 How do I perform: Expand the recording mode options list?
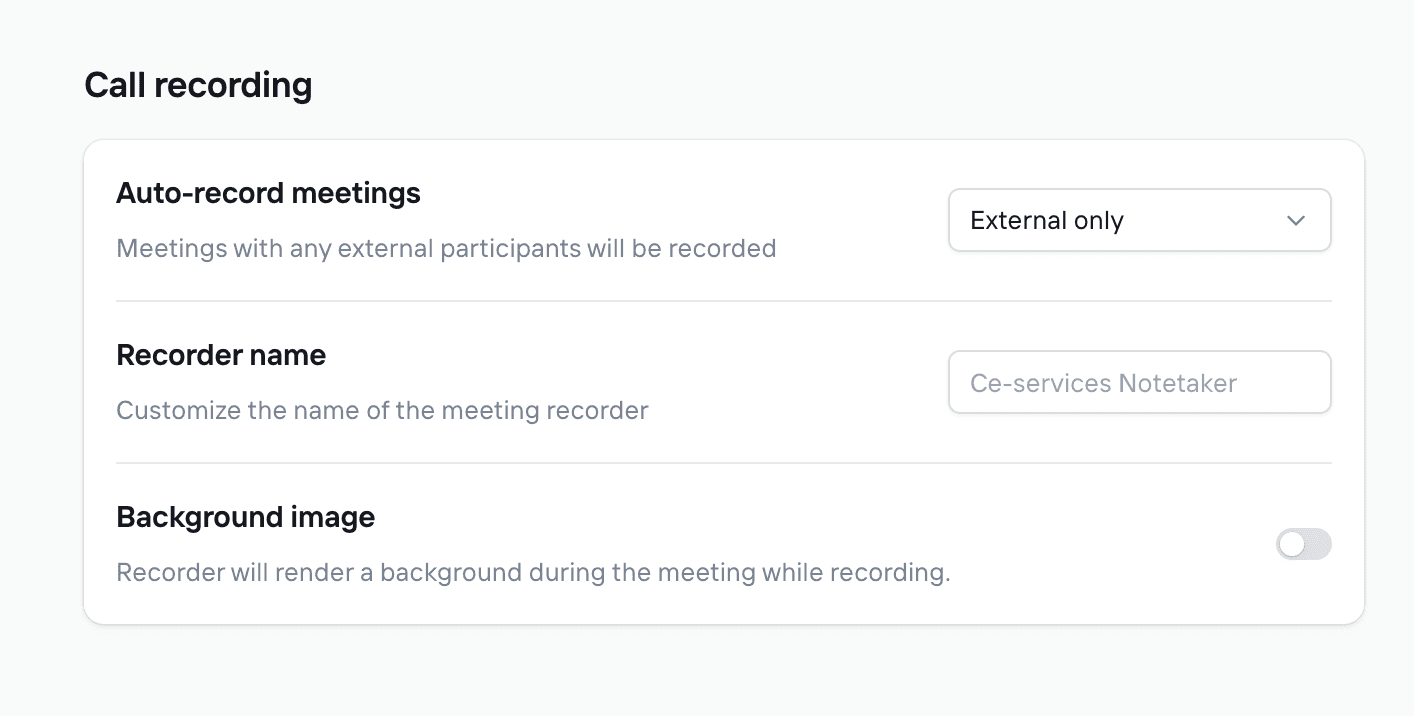click(1139, 220)
